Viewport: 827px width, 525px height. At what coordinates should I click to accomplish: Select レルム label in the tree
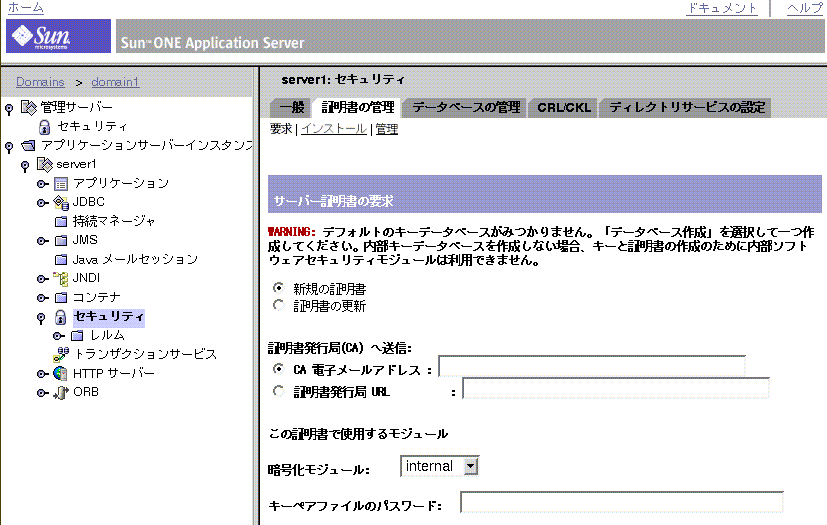click(107, 335)
